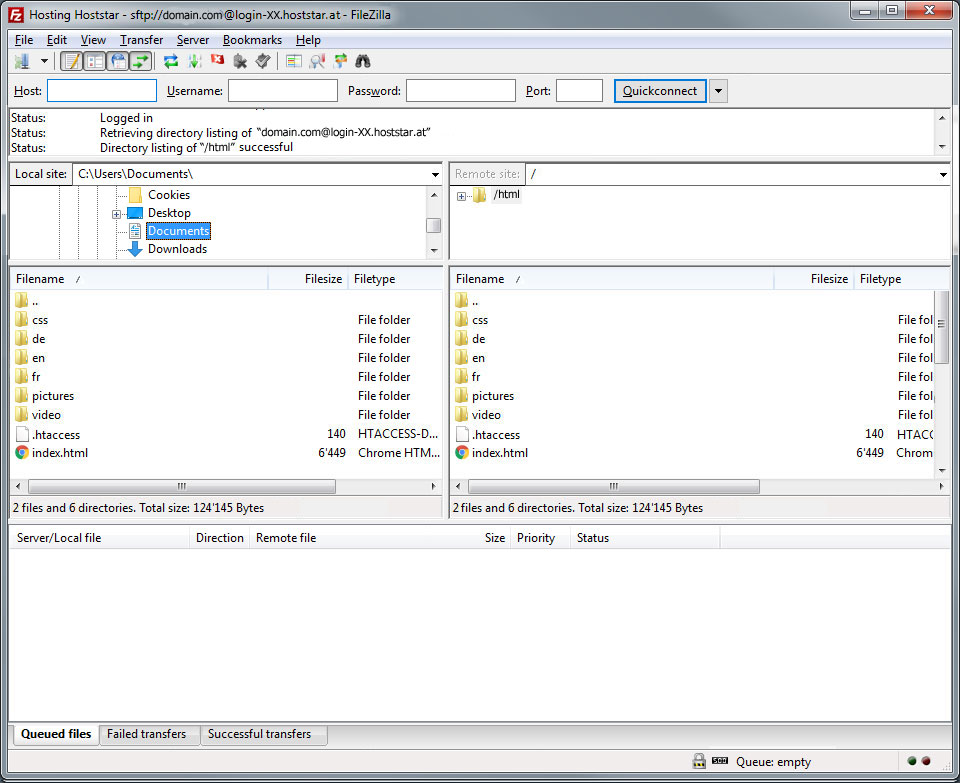Open the Quickconnect history dropdown

pyautogui.click(x=718, y=91)
